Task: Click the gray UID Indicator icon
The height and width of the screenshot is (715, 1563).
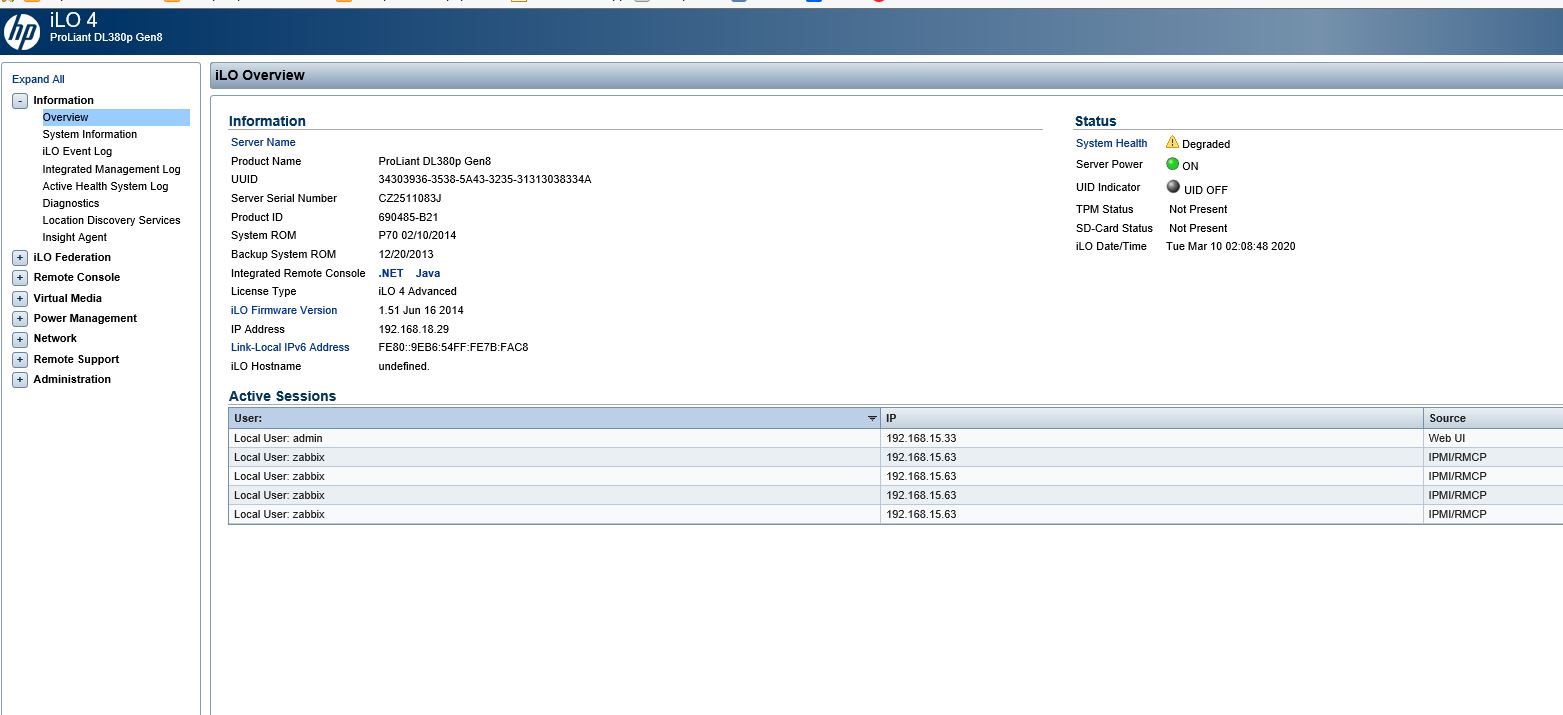Action: pyautogui.click(x=1172, y=187)
